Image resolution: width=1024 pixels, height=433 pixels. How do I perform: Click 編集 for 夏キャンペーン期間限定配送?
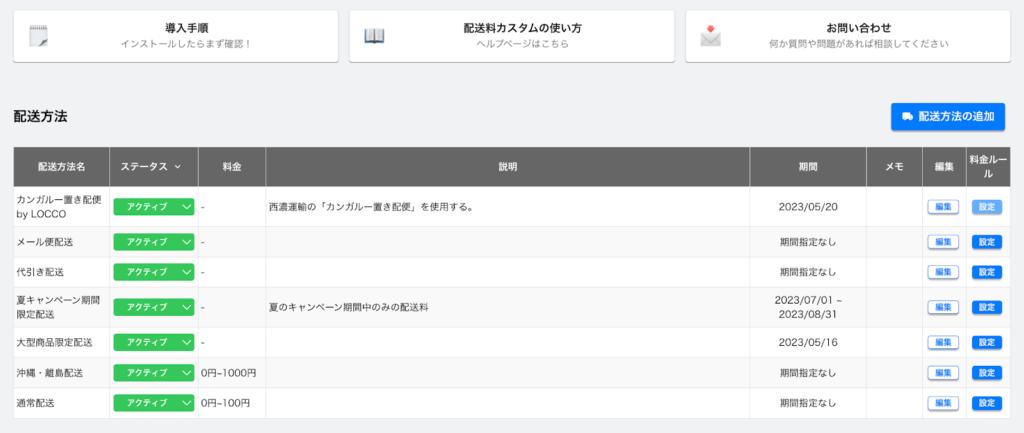click(x=943, y=307)
